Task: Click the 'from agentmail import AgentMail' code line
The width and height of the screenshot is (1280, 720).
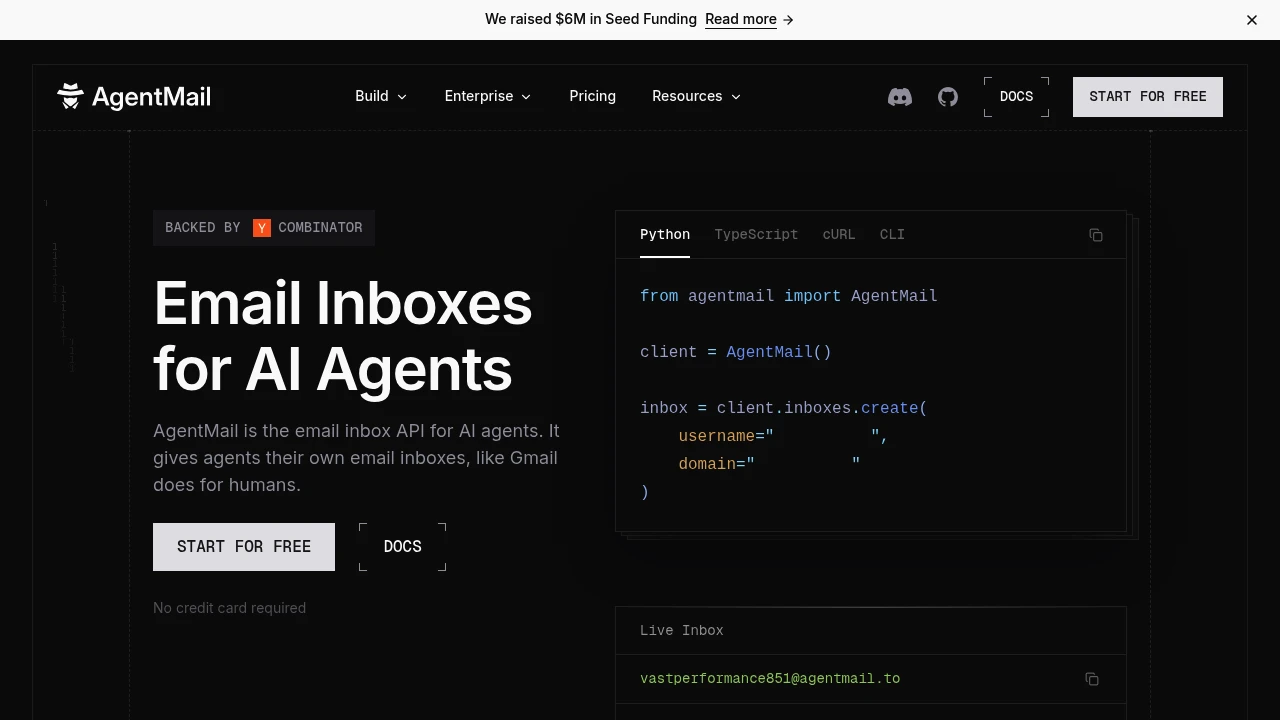Action: [789, 296]
